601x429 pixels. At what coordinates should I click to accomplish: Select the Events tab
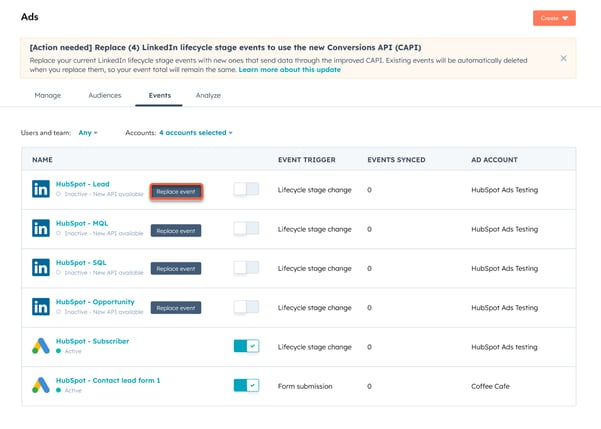pos(159,95)
